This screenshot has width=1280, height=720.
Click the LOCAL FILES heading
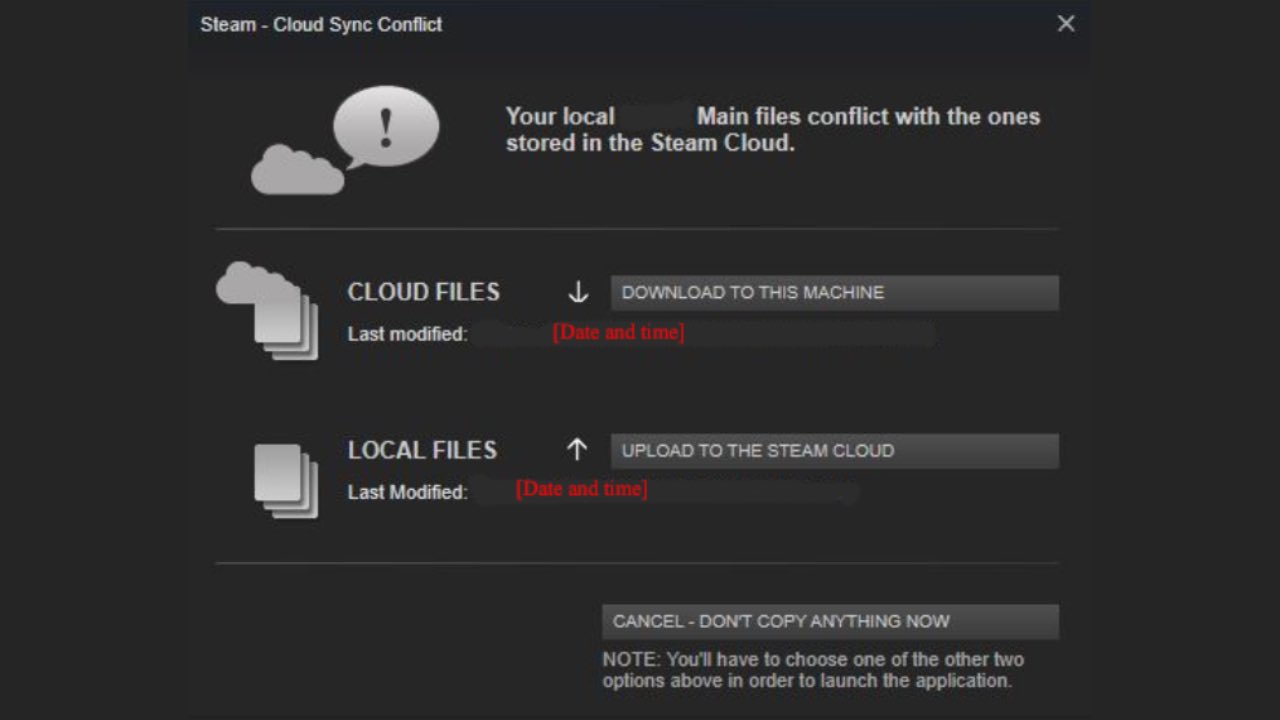(422, 450)
